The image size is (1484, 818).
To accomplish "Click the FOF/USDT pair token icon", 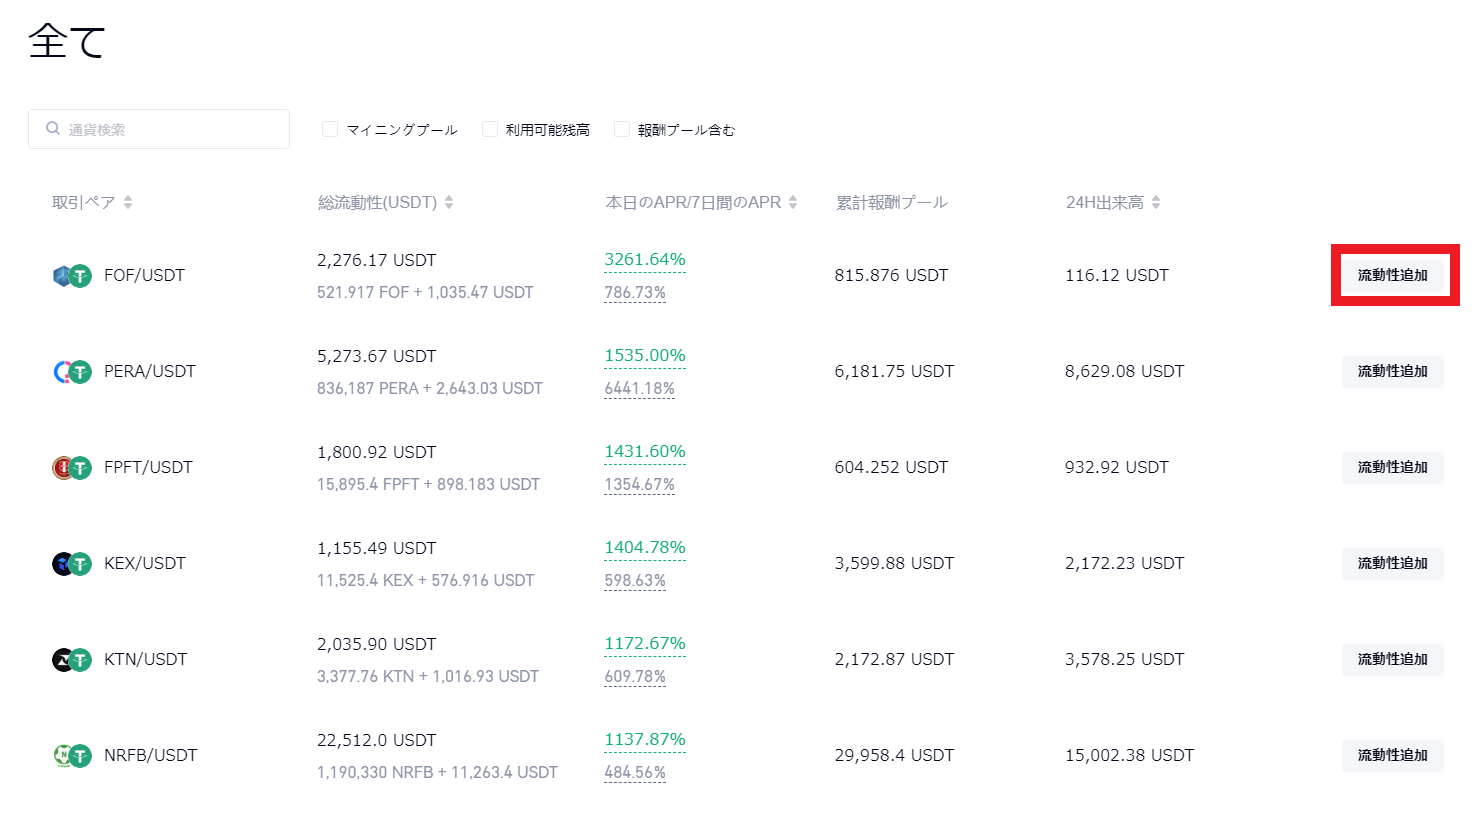I will [x=71, y=276].
